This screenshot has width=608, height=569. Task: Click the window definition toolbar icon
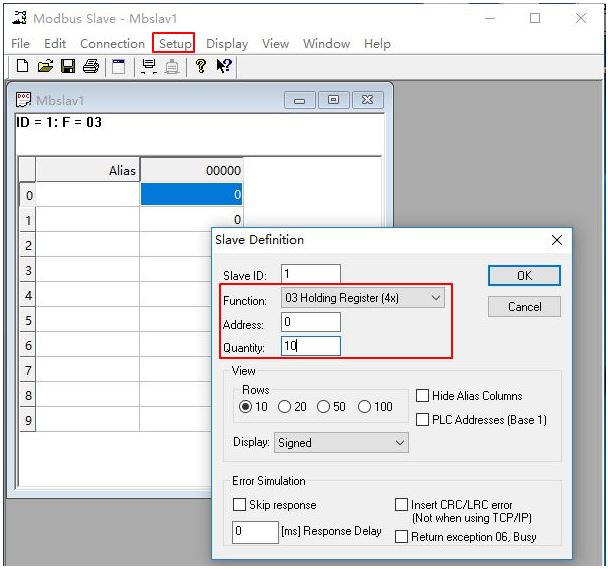(x=119, y=66)
